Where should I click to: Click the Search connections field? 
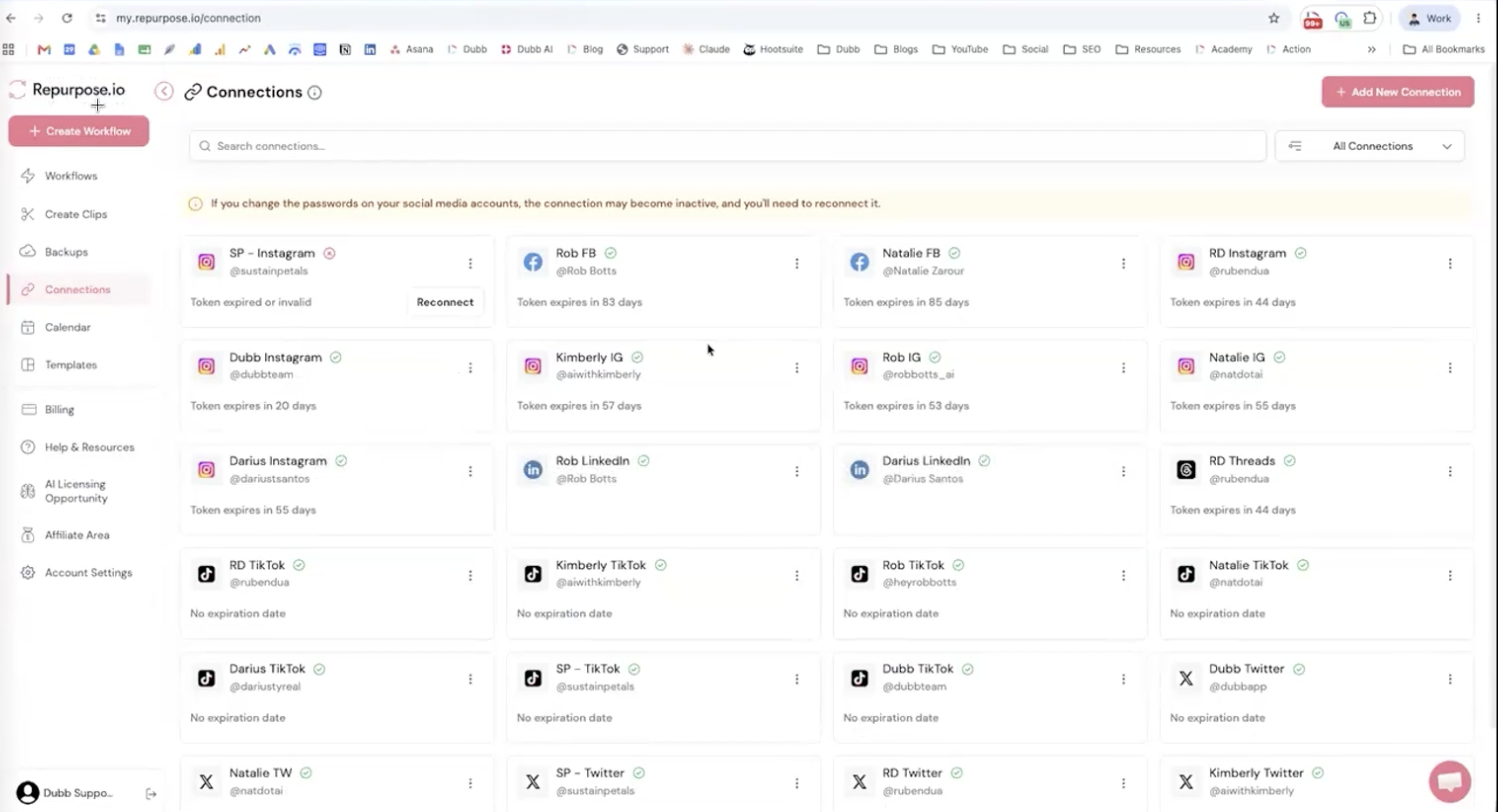728,146
